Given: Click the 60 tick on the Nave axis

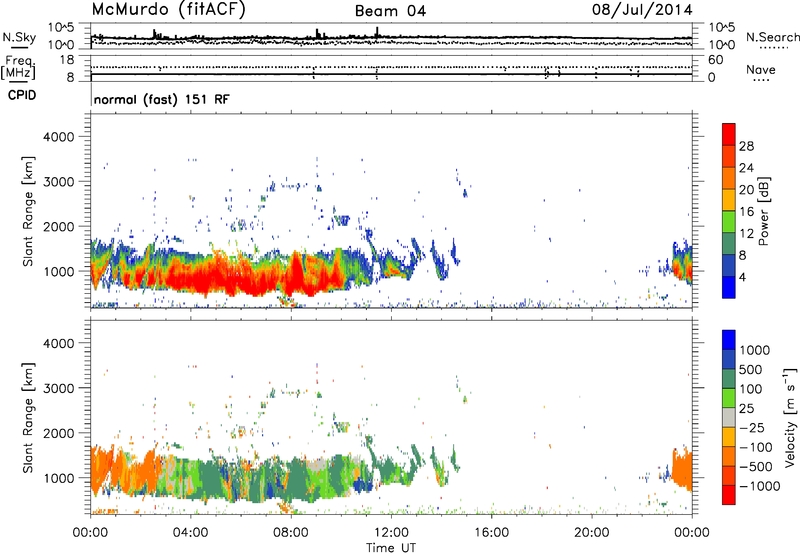Looking at the screenshot, I should tap(715, 60).
